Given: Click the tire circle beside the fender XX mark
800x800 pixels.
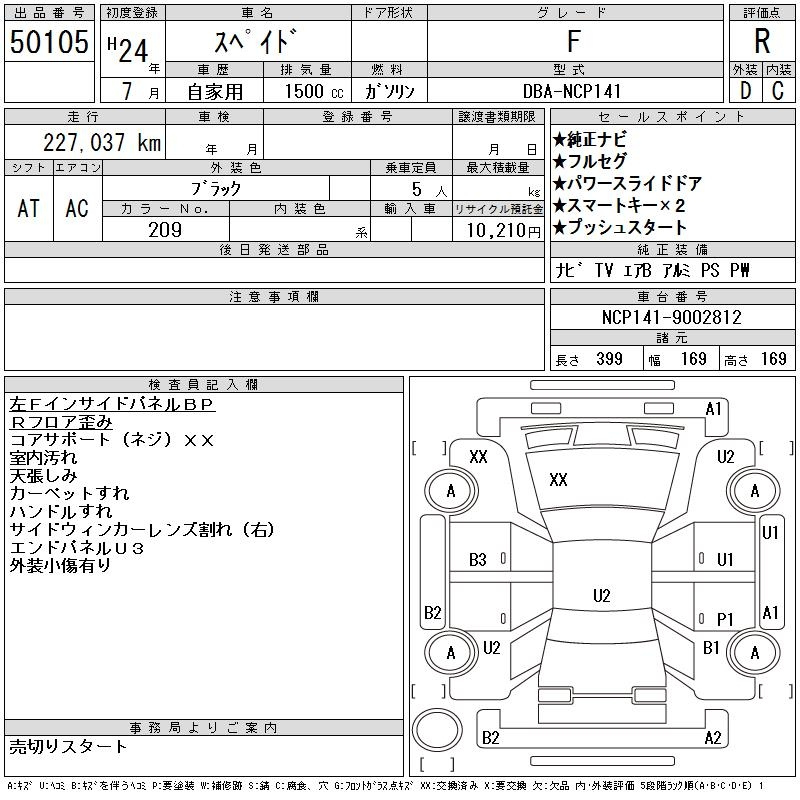Looking at the screenshot, I should pos(451,491).
